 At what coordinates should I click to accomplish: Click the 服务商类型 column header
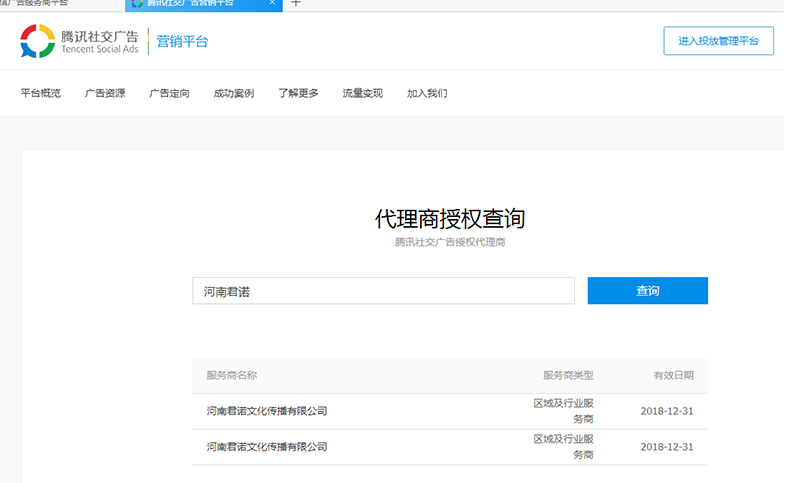tap(568, 375)
